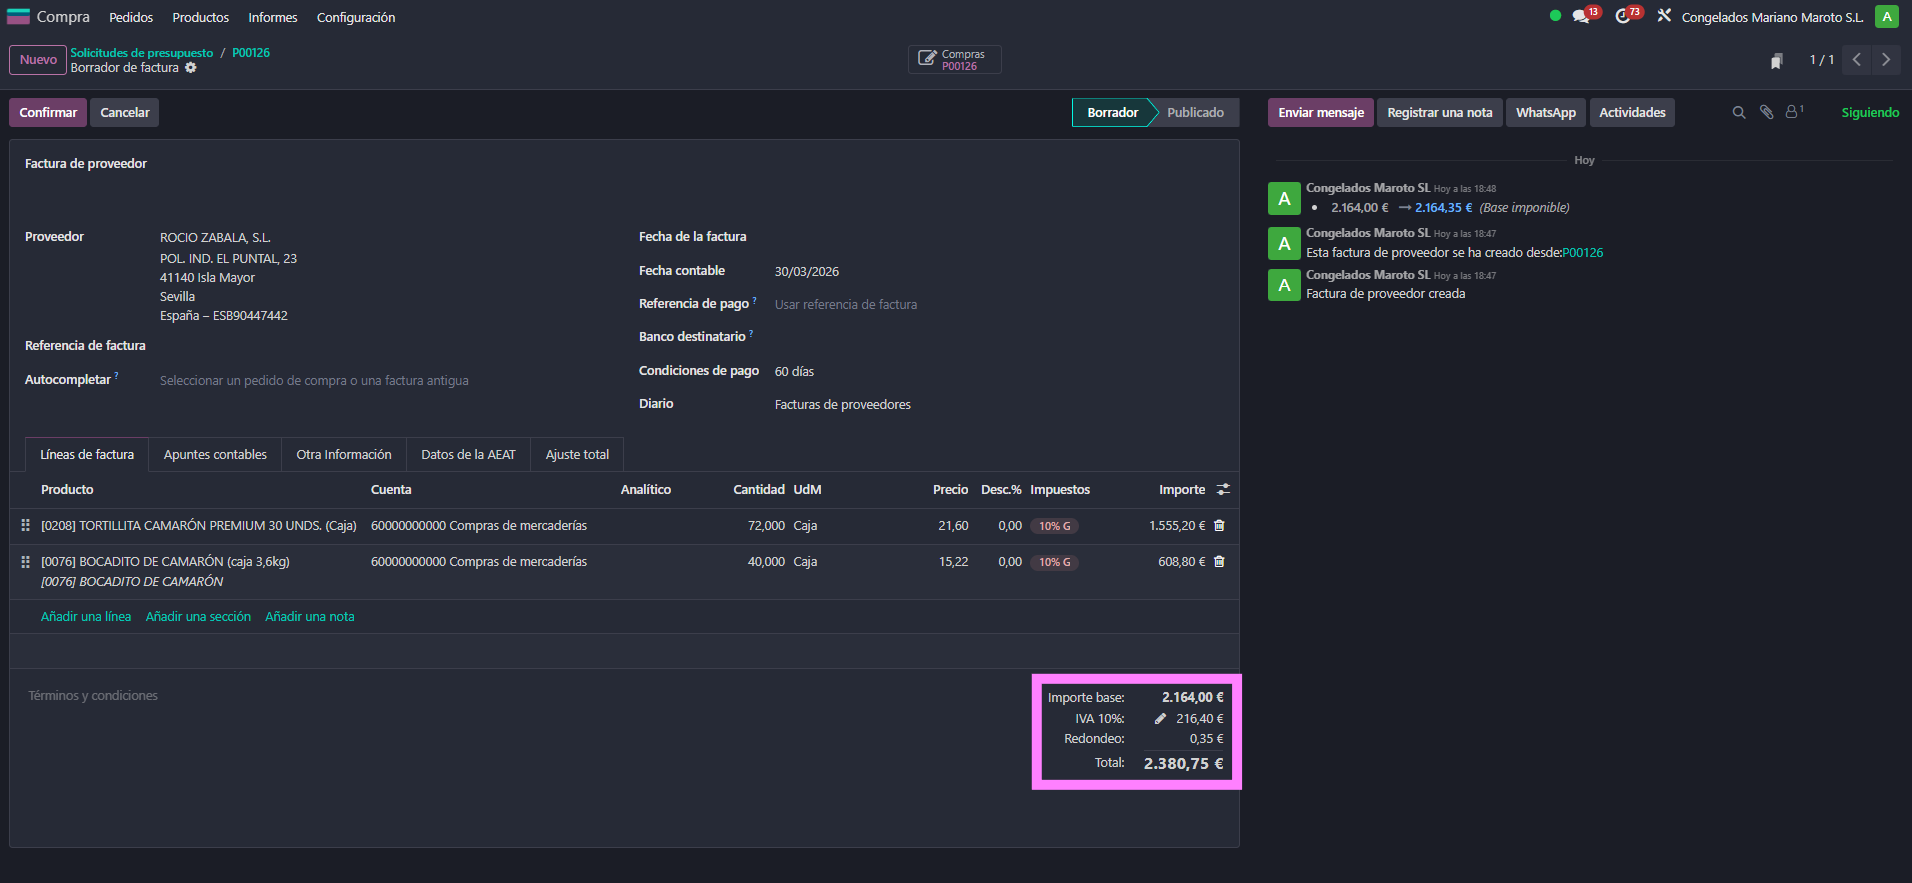
Task: Open the Autocompletar purchase order selector
Action: (314, 381)
